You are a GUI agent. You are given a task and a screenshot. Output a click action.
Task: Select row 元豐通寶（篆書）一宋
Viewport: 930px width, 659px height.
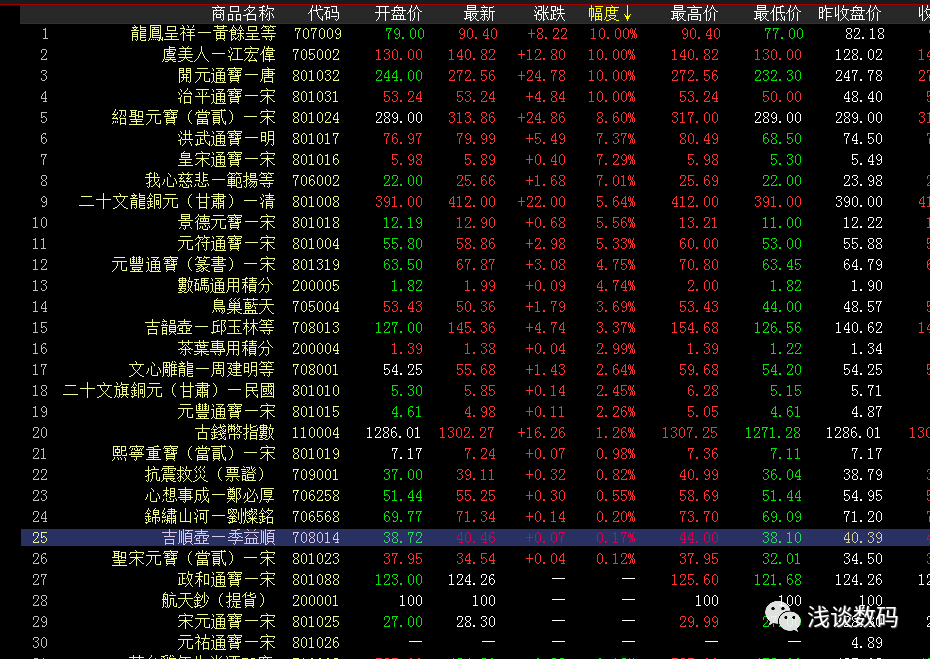click(x=474, y=265)
